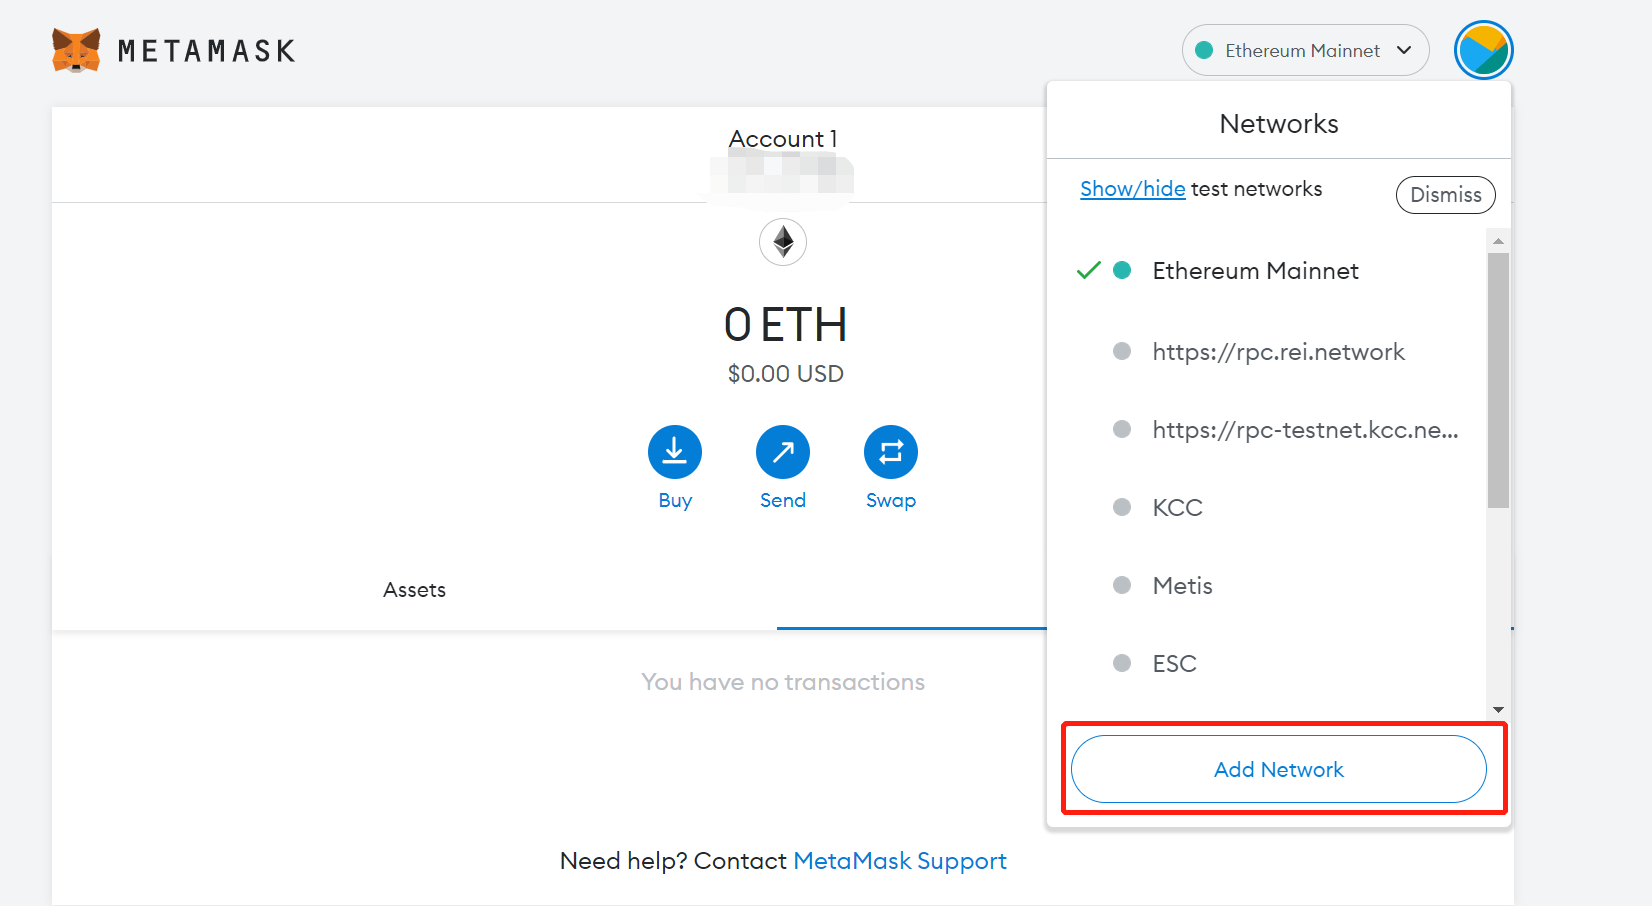Open the Ethereum Mainnet network dropdown

(x=1305, y=50)
